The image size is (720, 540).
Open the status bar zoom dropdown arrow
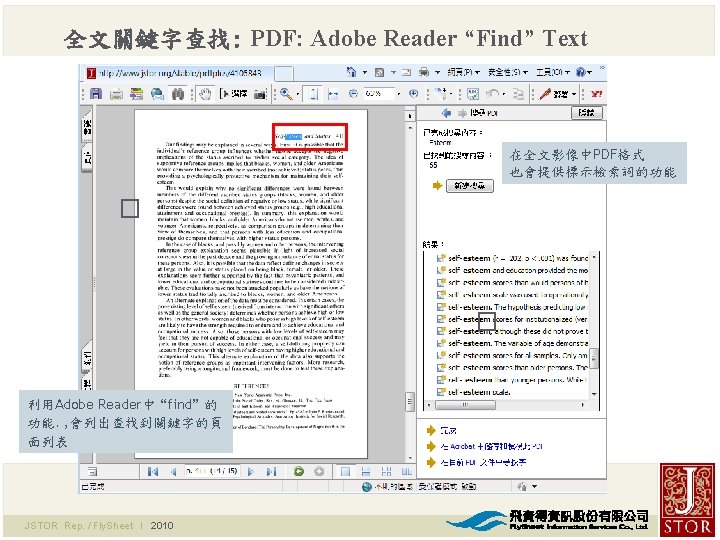click(x=534, y=487)
